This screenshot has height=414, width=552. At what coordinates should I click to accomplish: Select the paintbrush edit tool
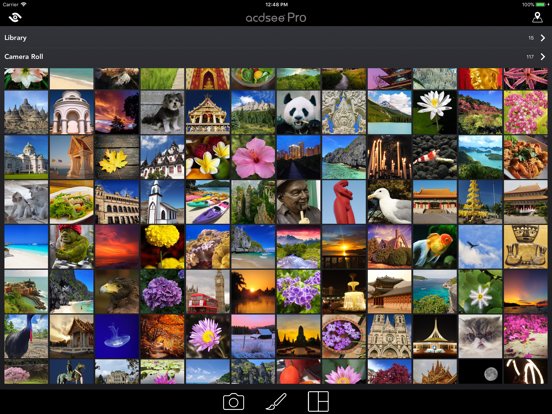276,402
